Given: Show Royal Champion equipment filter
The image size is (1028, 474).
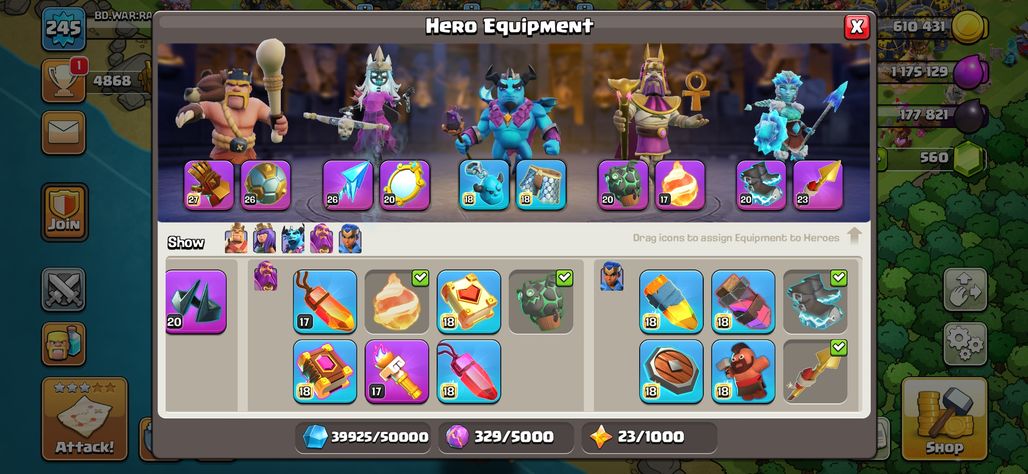Looking at the screenshot, I should coord(350,239).
